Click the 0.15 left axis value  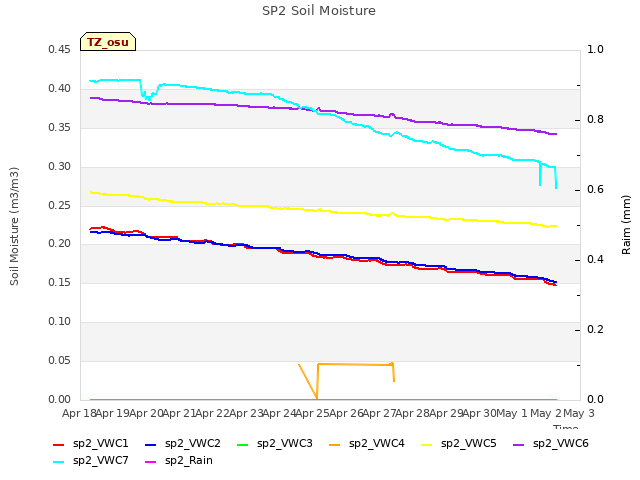coord(59,283)
